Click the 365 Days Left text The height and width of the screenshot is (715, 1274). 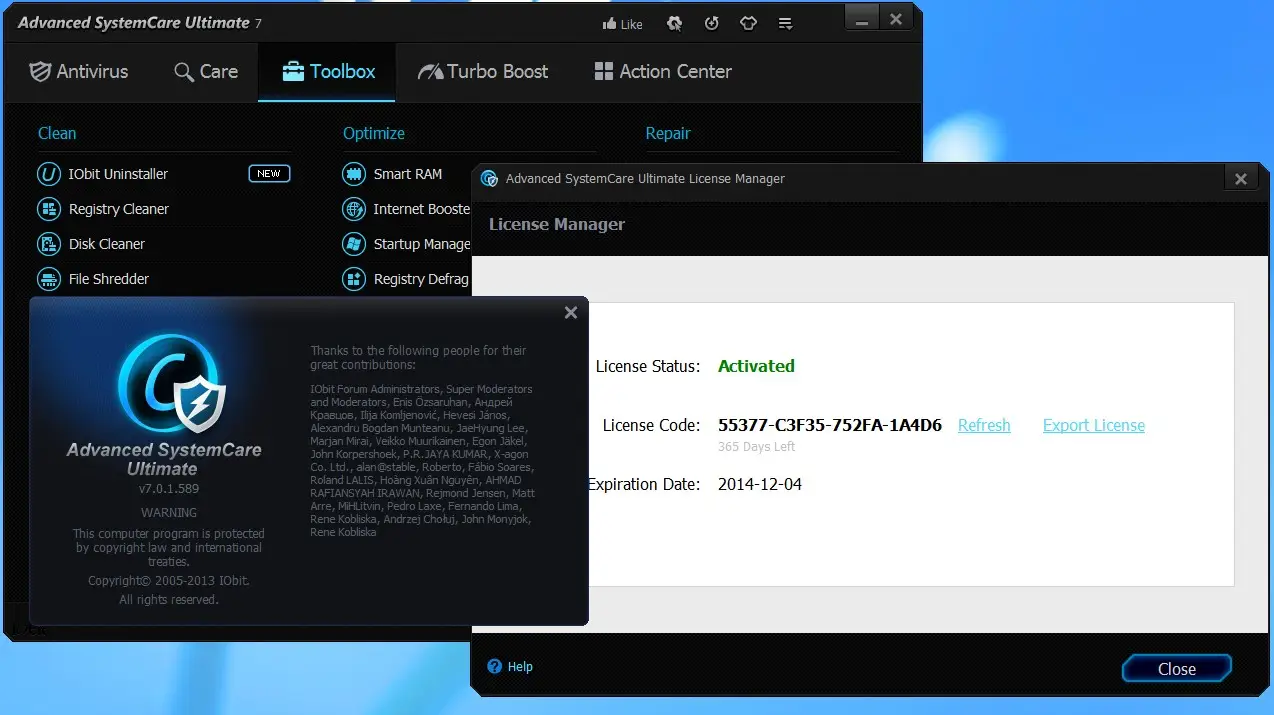757,447
